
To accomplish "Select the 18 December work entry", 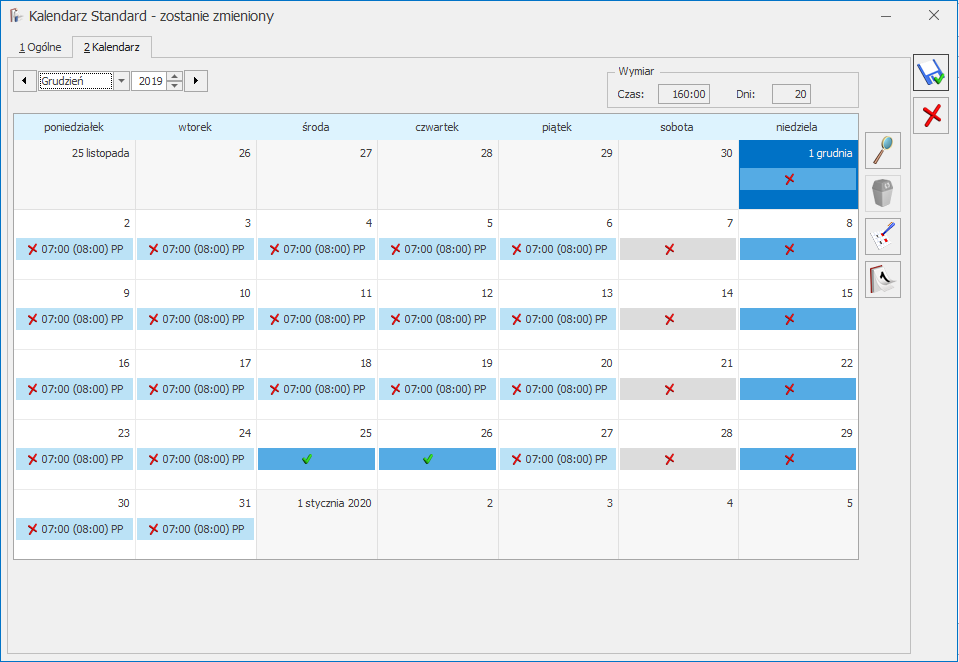I will [316, 389].
